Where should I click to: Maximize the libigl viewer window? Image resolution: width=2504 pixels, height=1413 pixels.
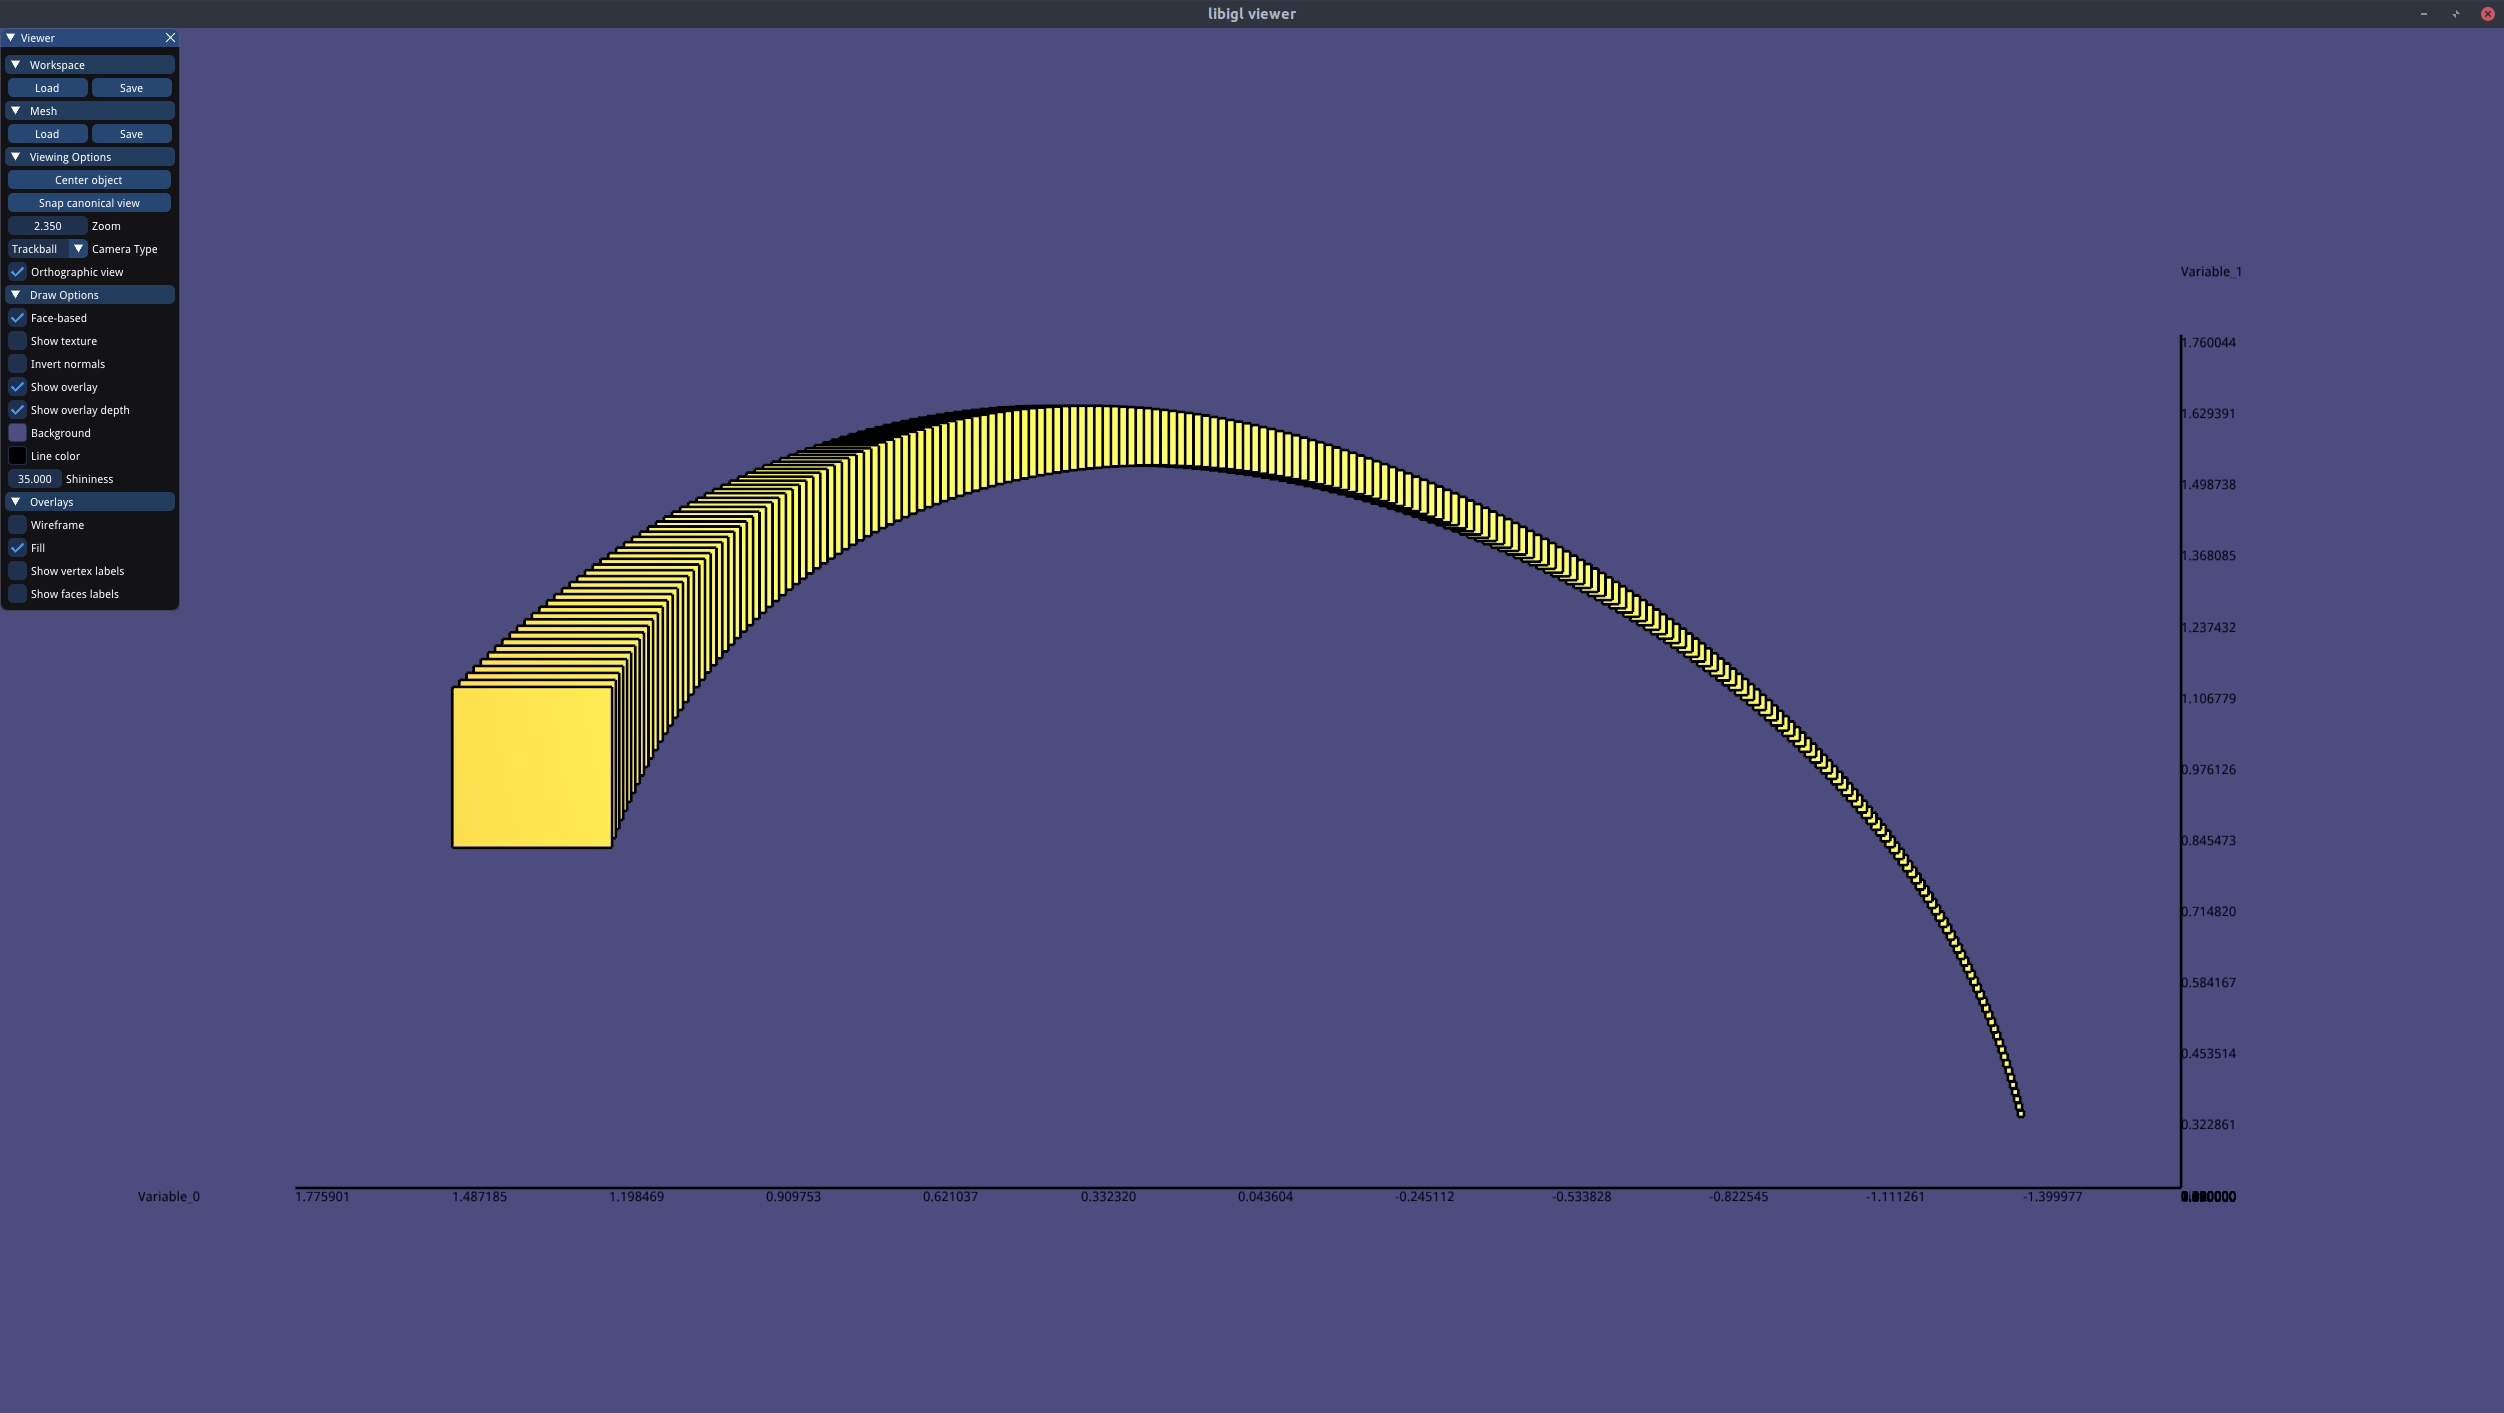pos(2456,14)
